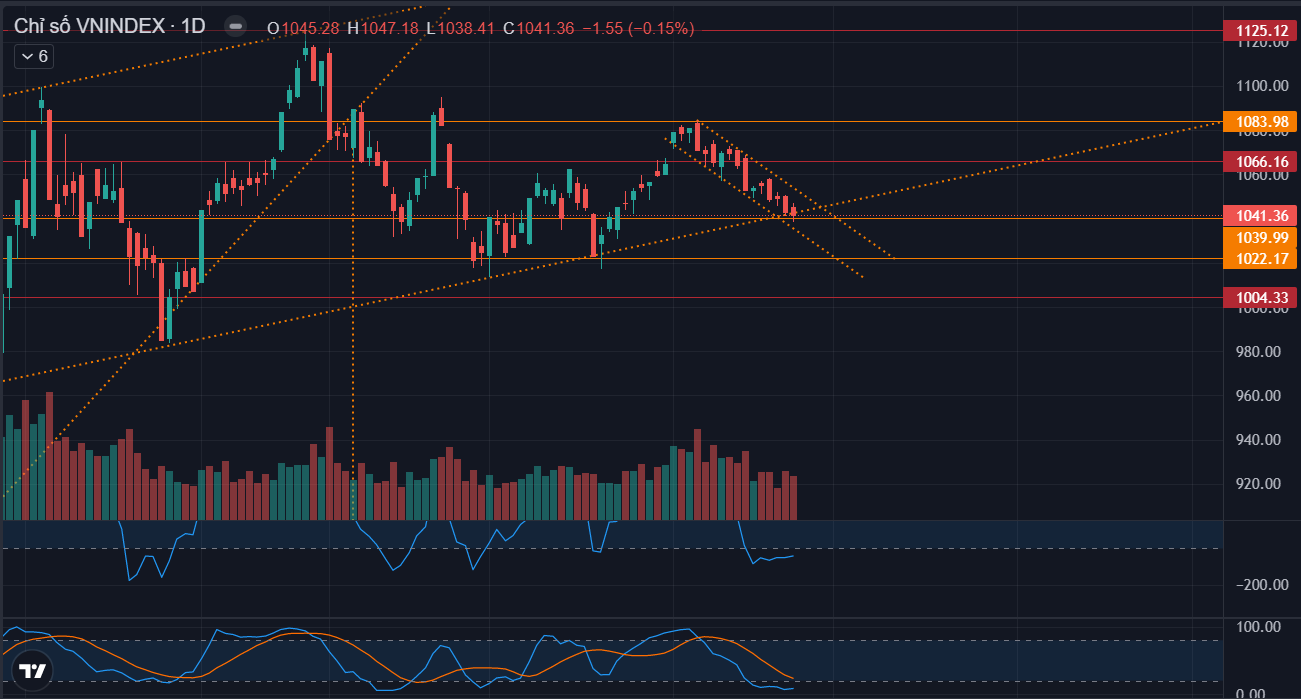
Task: Select the 1039.99 orange price label
Action: [x=1262, y=237]
